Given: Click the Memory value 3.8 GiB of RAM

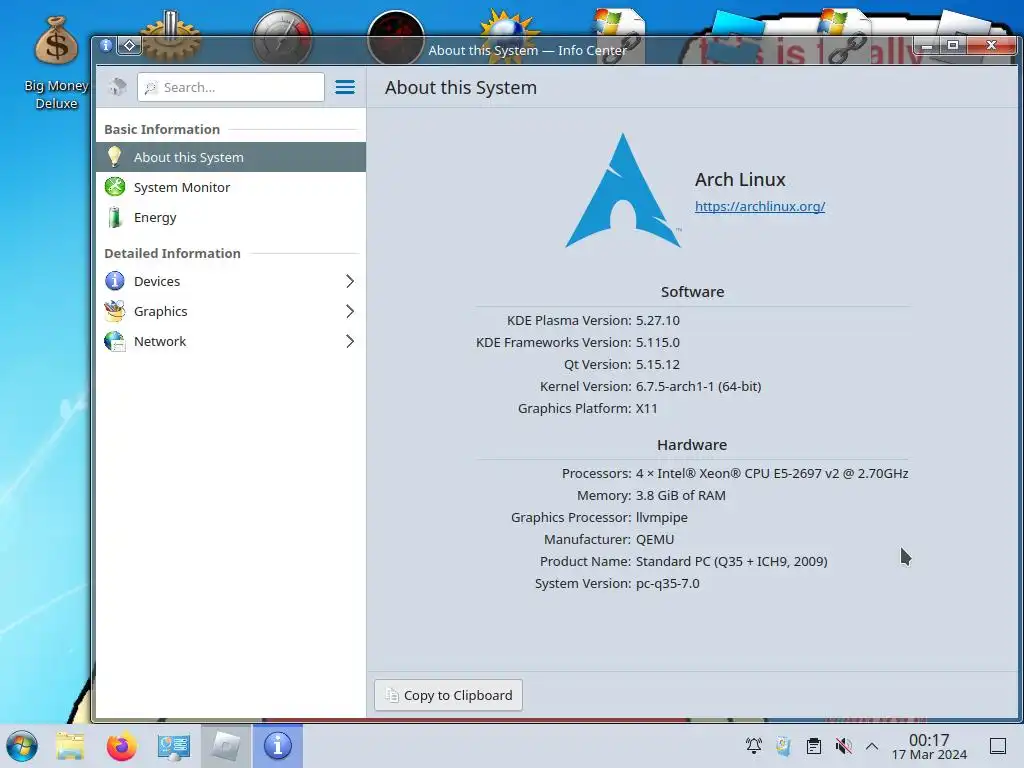Looking at the screenshot, I should [x=680, y=496].
